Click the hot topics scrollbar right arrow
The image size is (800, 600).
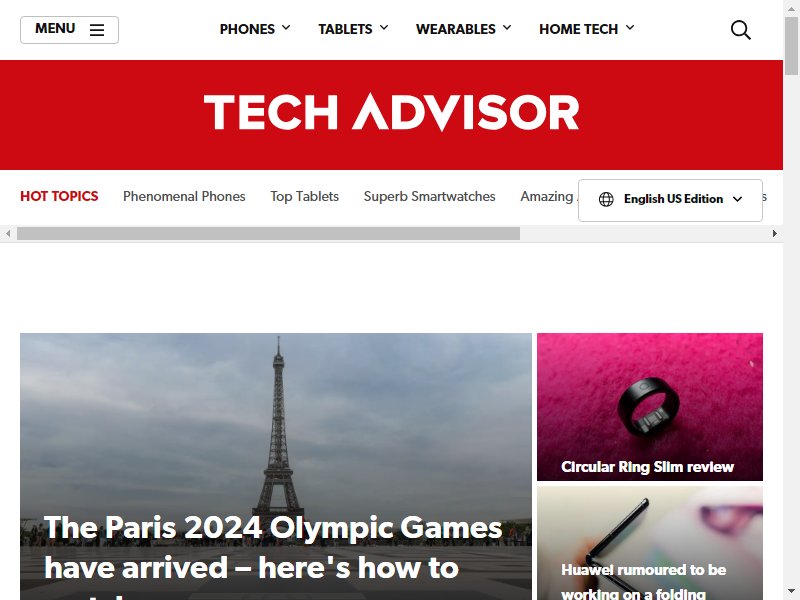pyautogui.click(x=774, y=234)
